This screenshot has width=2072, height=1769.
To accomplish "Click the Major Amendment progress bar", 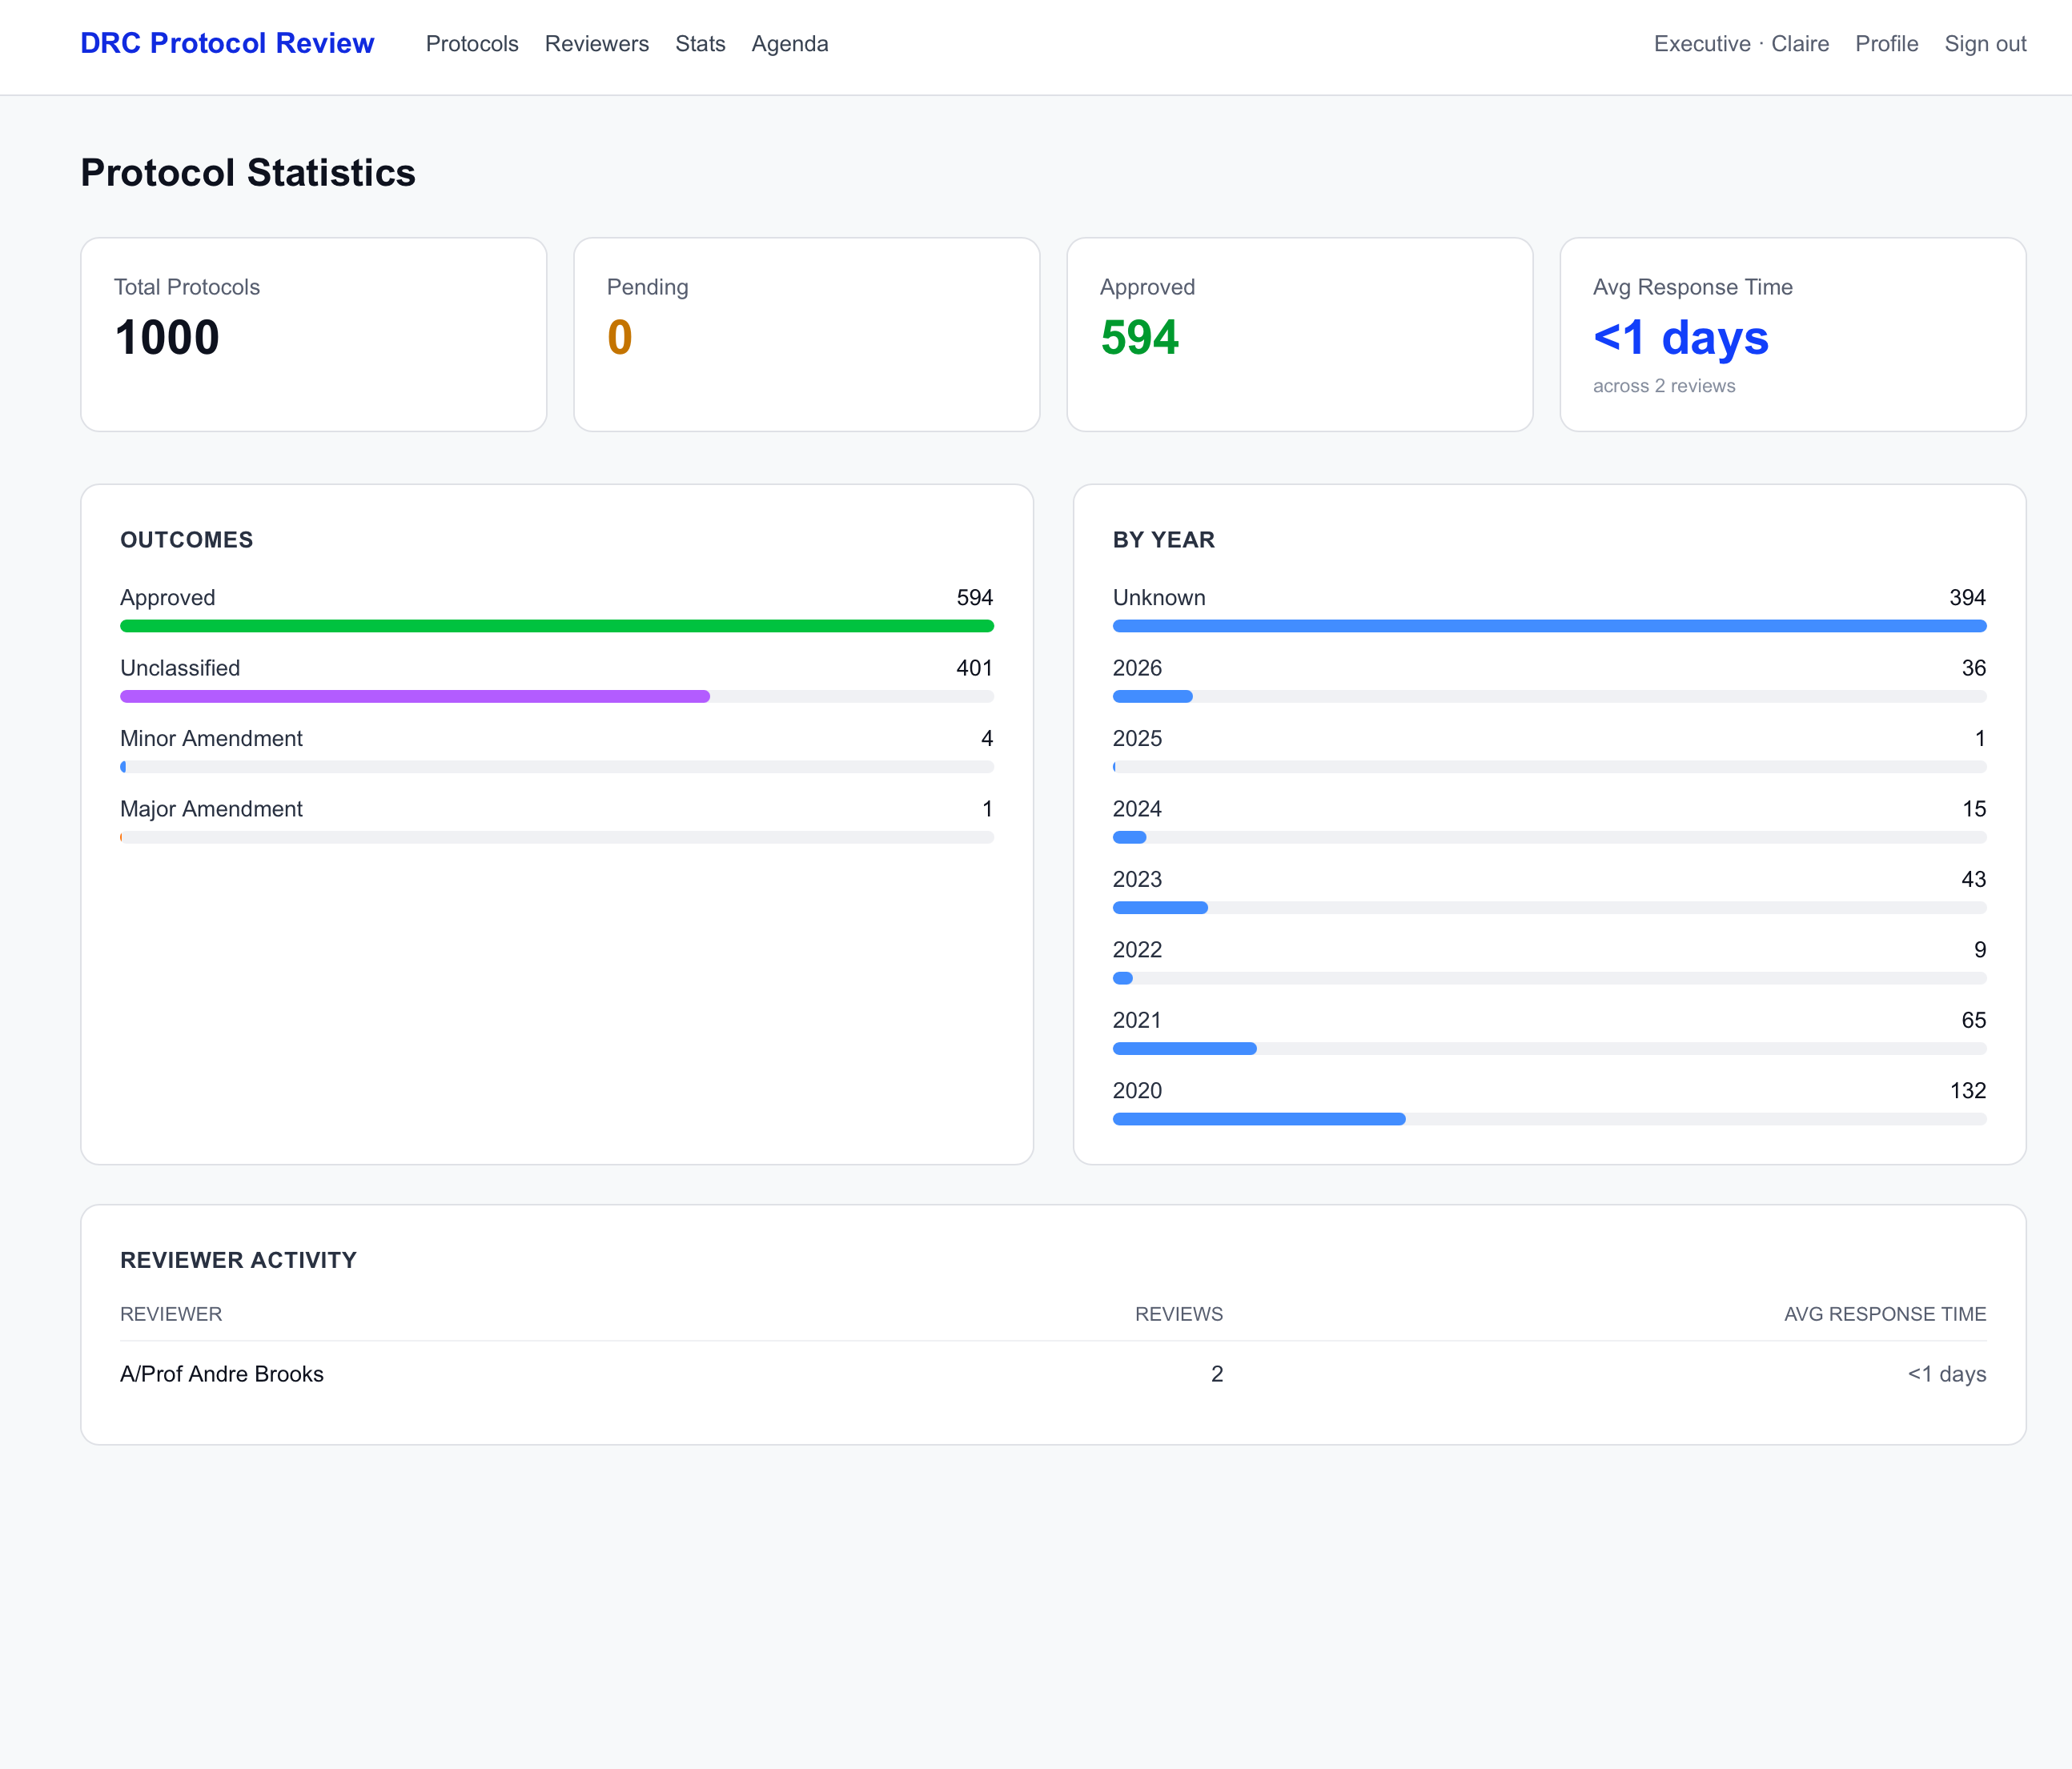I will [557, 837].
